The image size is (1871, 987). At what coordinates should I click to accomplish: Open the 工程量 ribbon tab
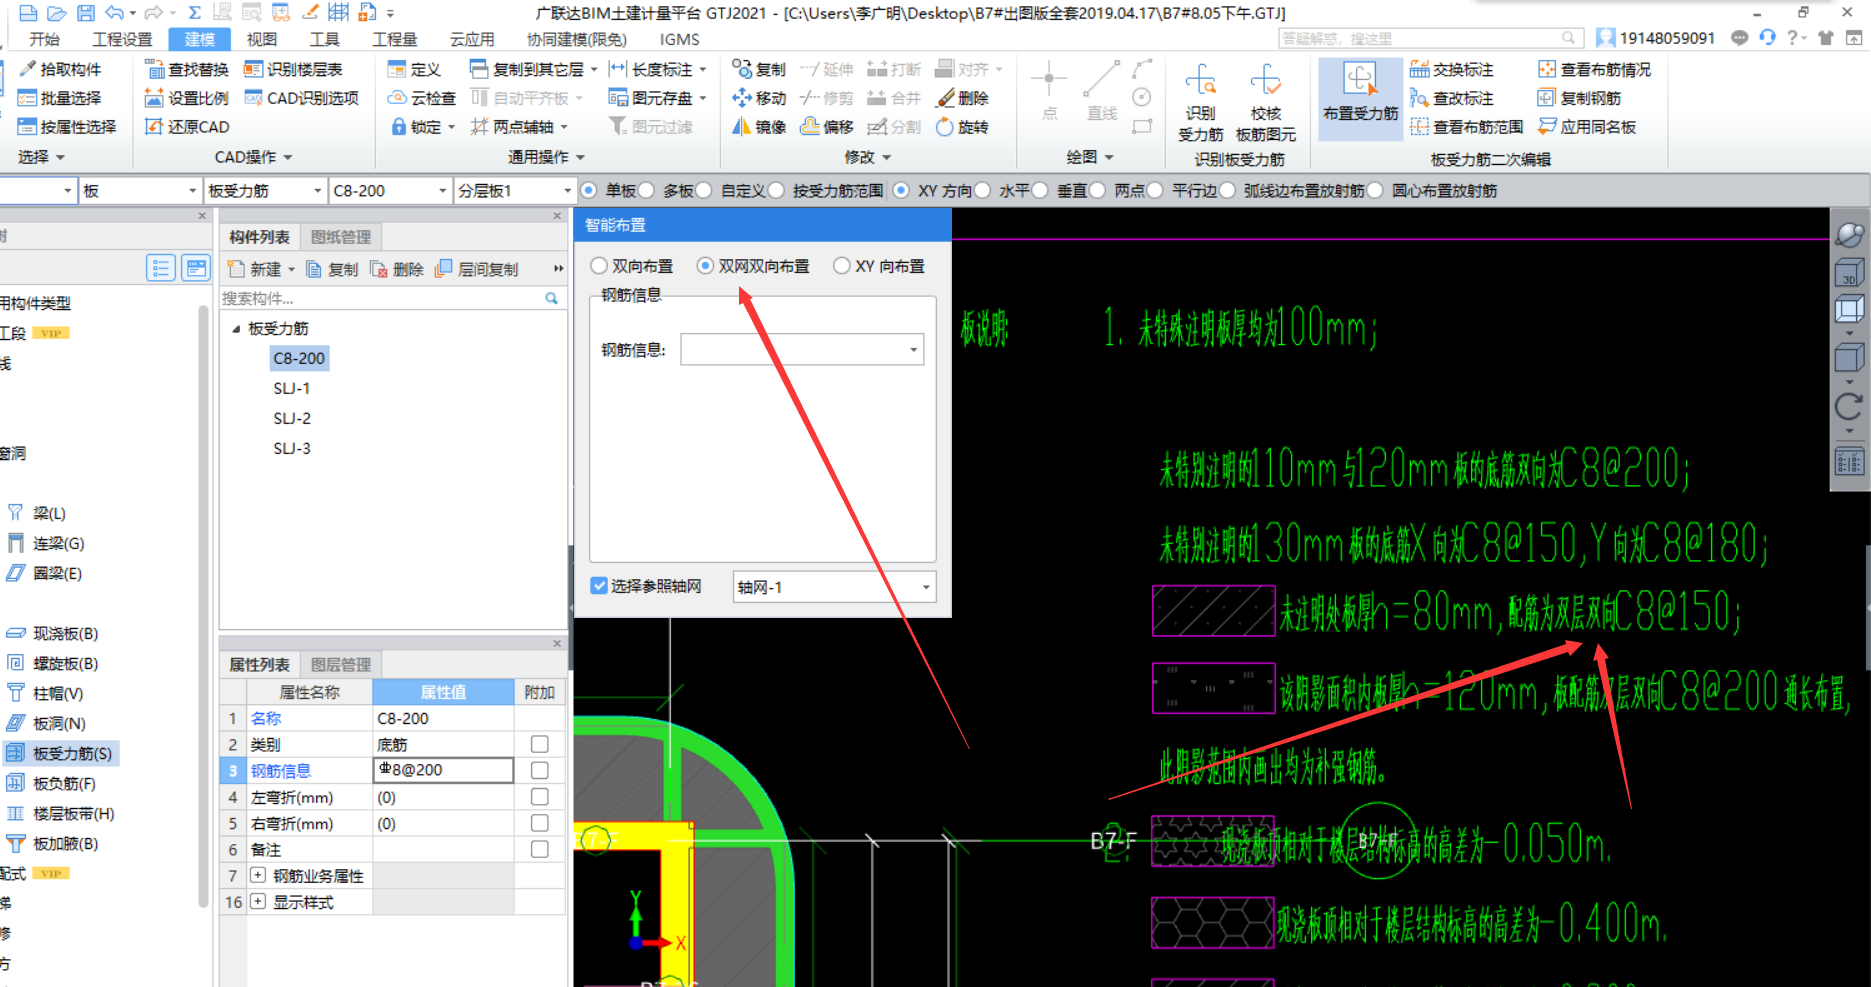[x=394, y=39]
